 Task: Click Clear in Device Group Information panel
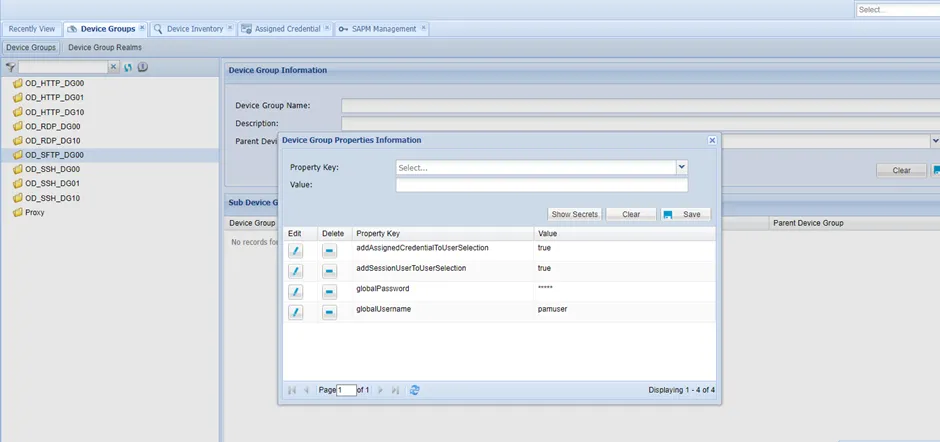pyautogui.click(x=901, y=170)
